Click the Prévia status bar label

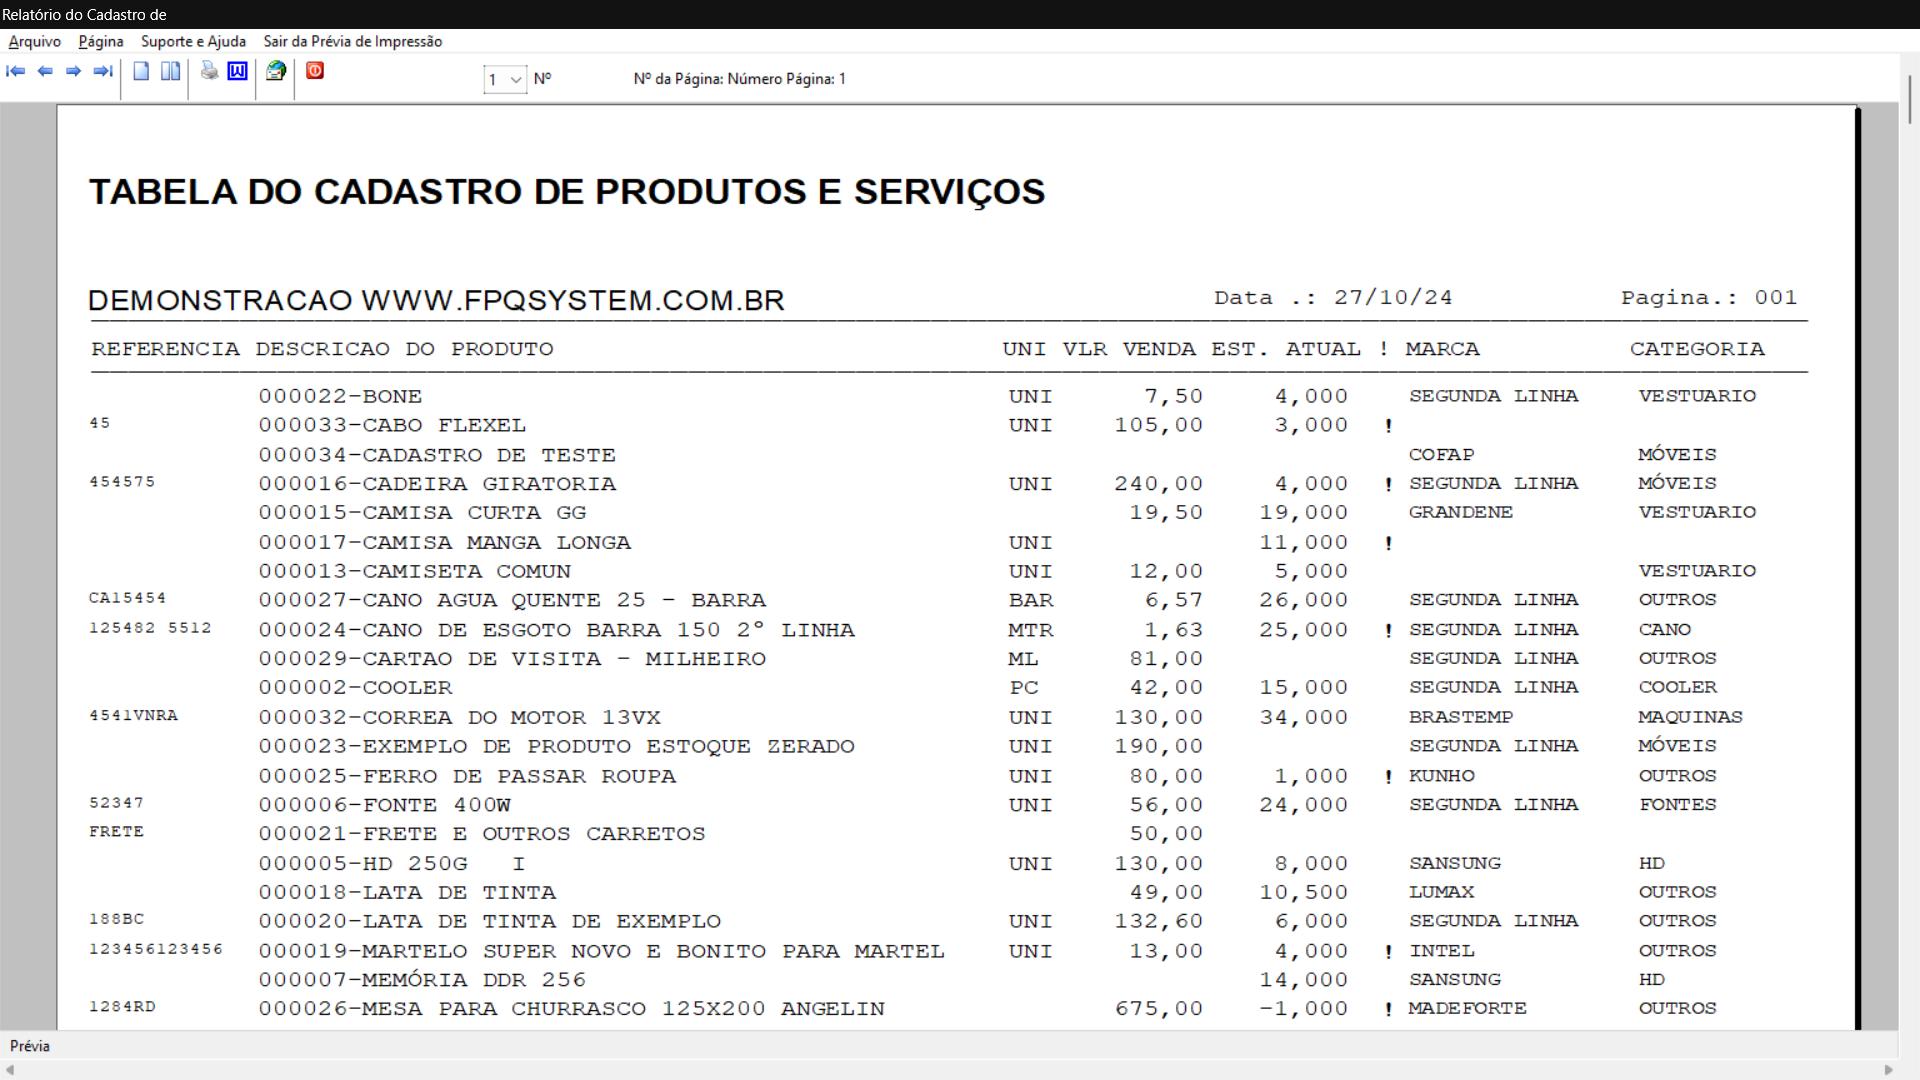[x=30, y=1046]
